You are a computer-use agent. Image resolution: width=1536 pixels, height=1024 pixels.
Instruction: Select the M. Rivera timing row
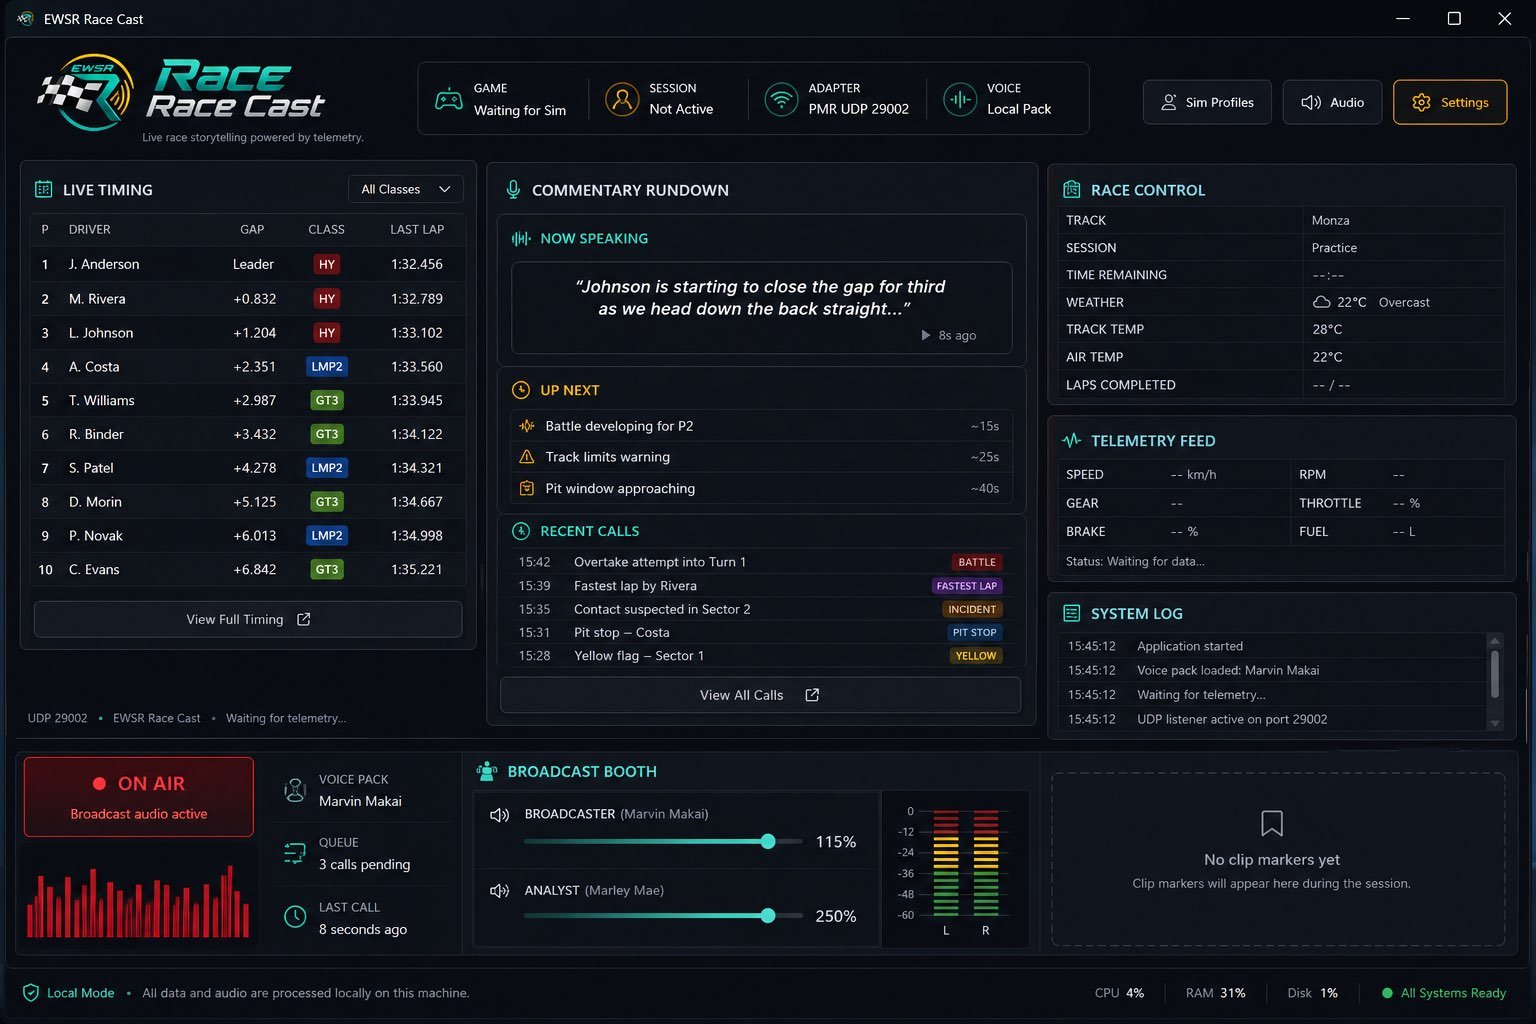(x=248, y=298)
